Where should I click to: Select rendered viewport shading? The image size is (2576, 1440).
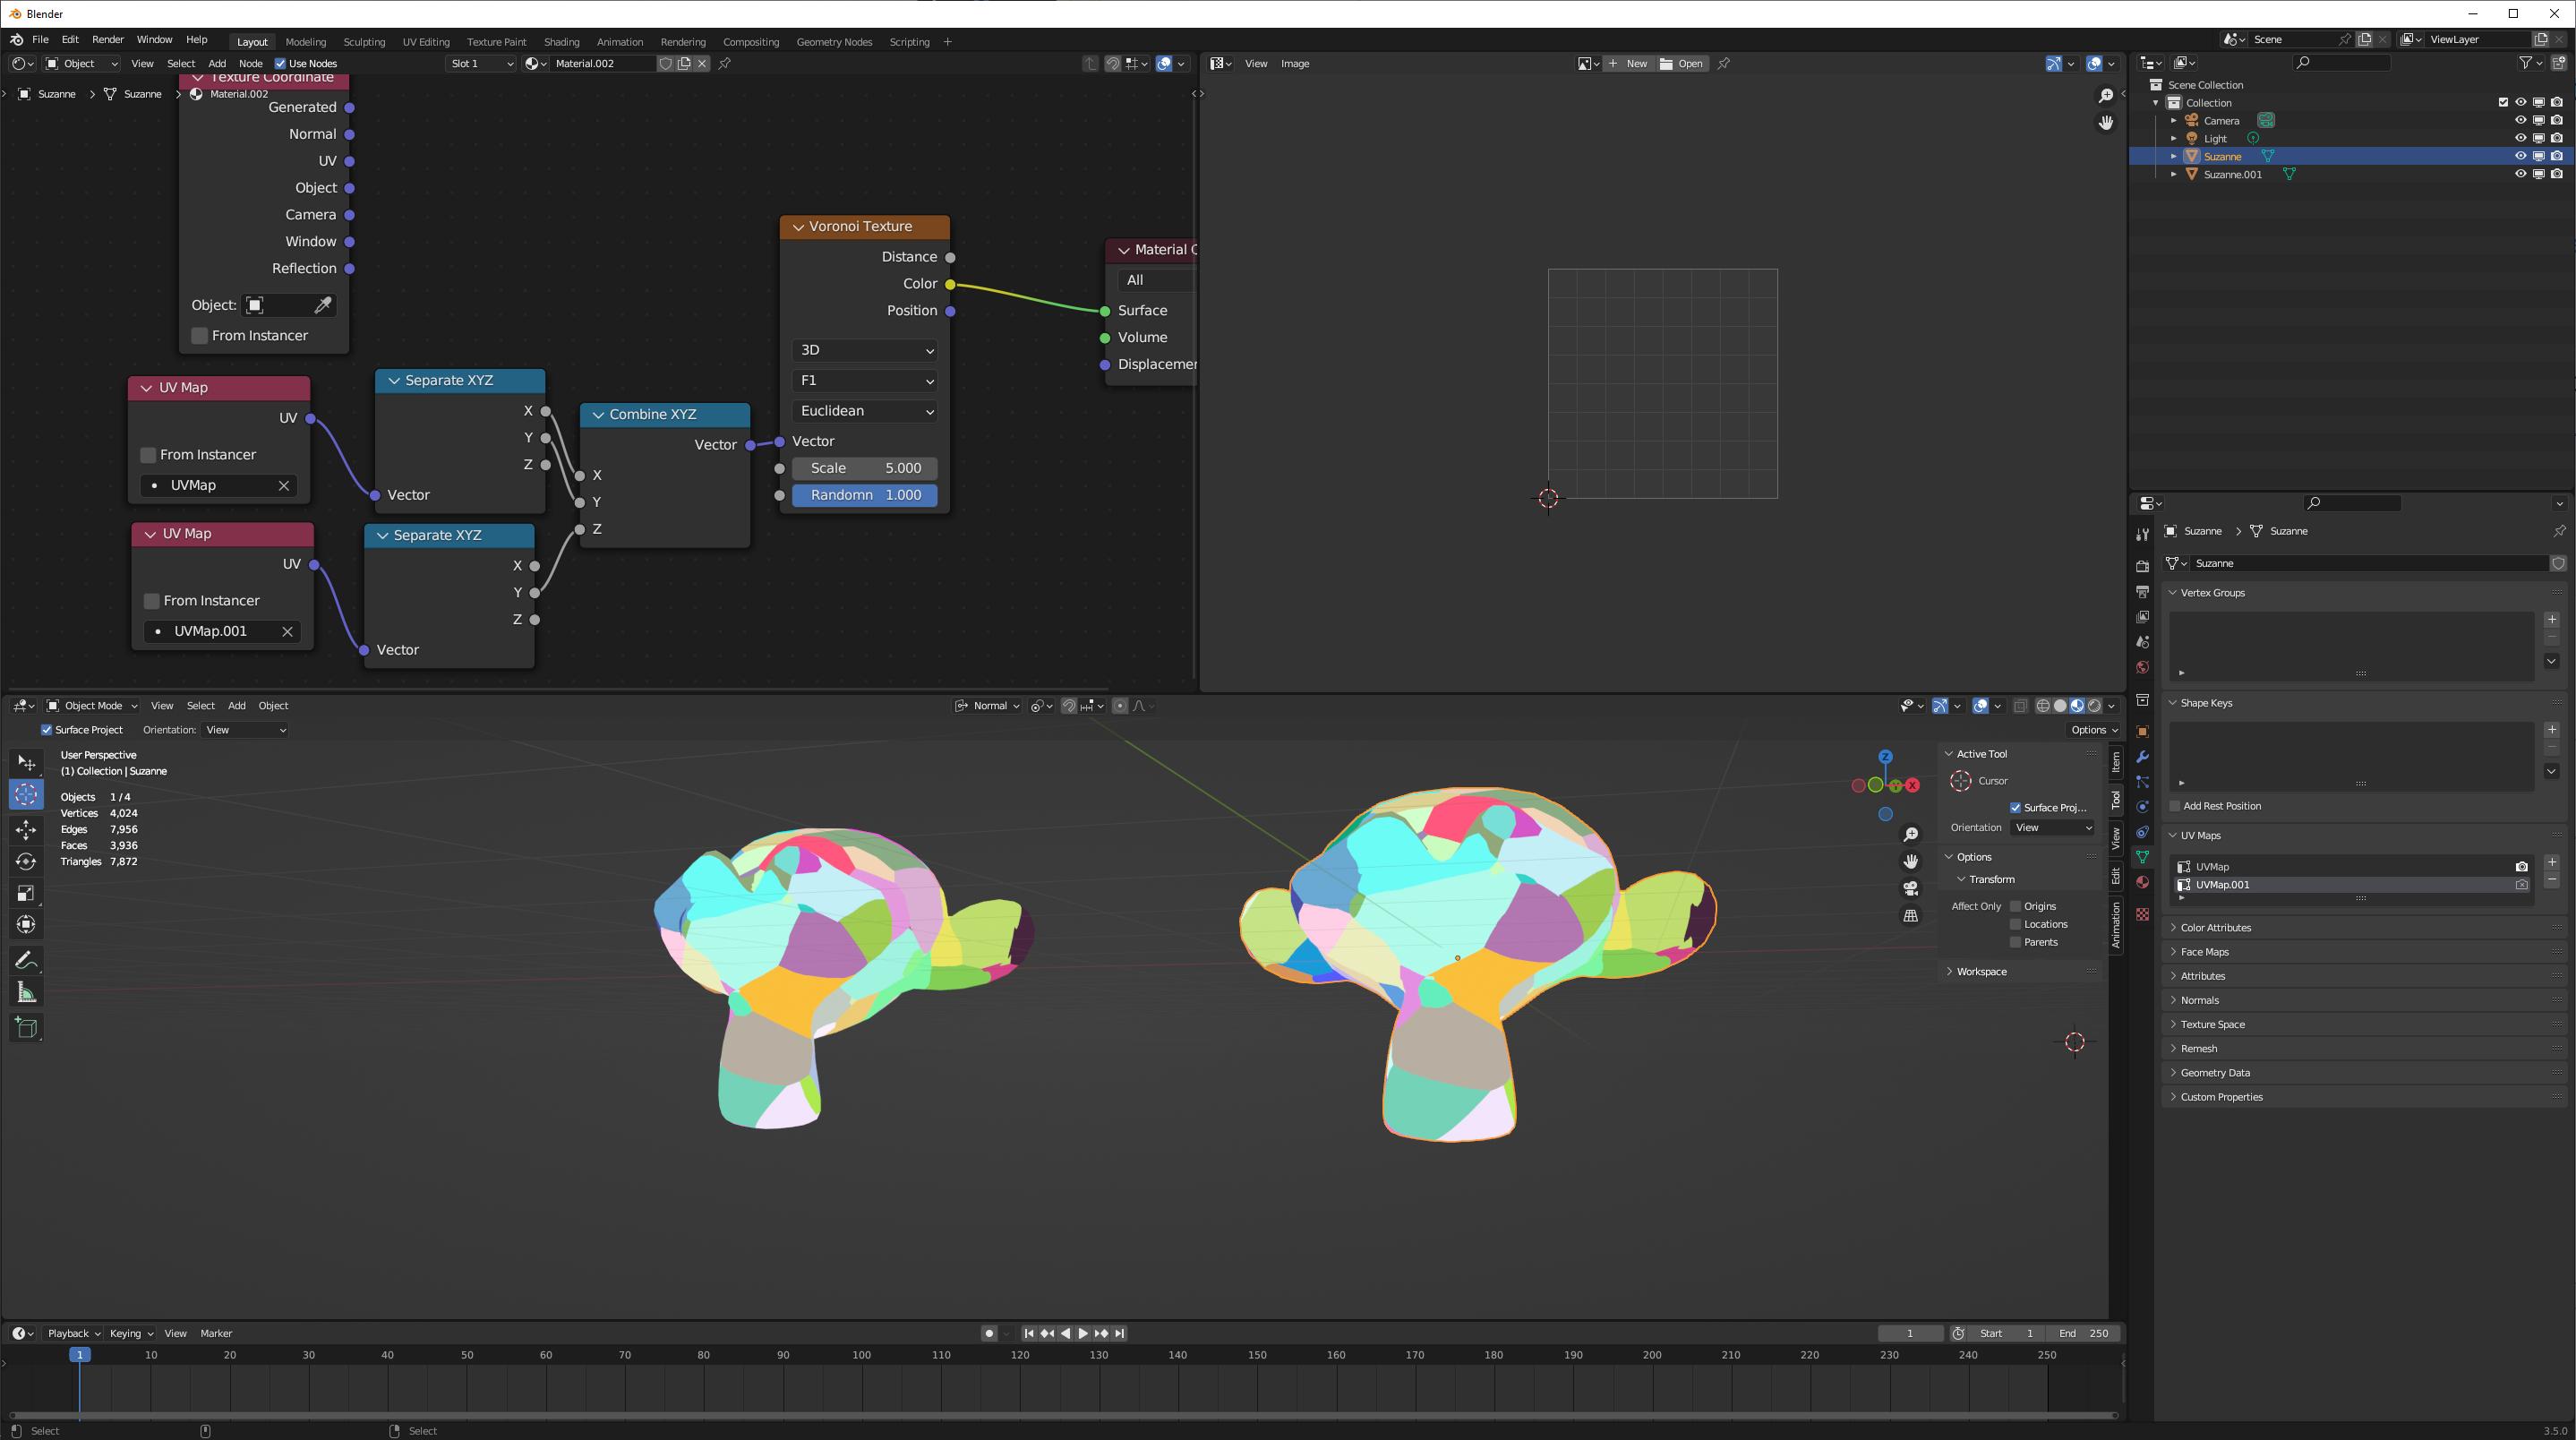(2095, 706)
